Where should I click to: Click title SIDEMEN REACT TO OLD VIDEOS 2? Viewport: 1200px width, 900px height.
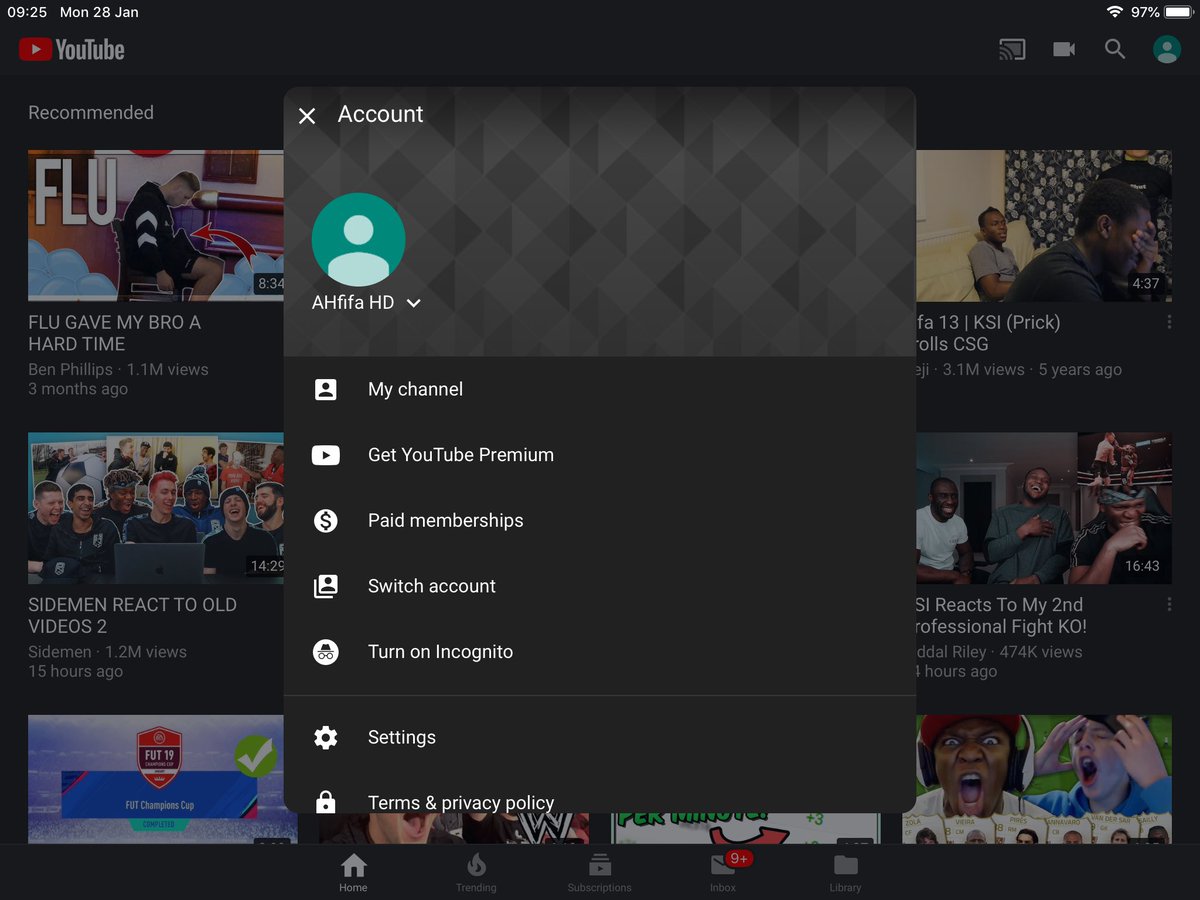132,616
